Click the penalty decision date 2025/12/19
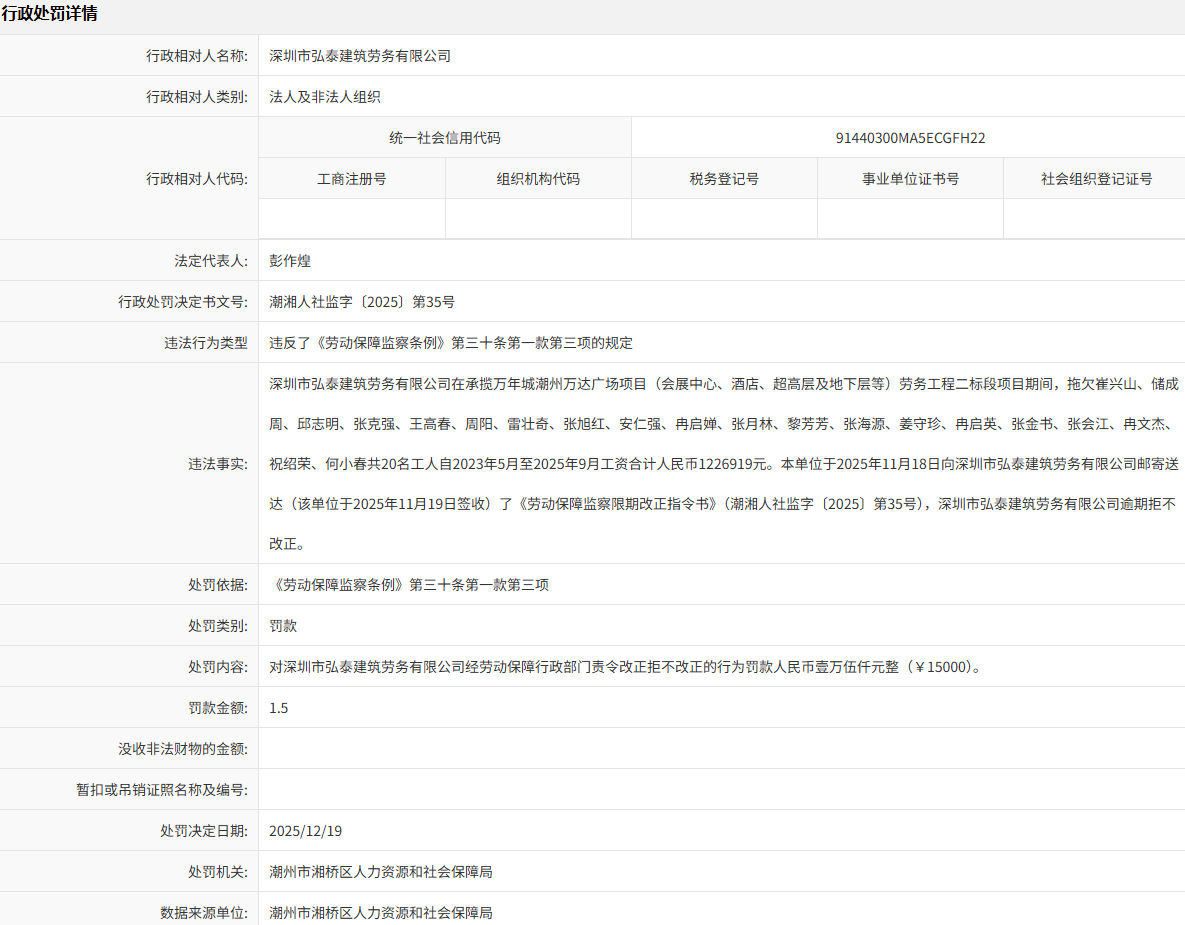Screen dimensions: 1185x925 pos(306,831)
